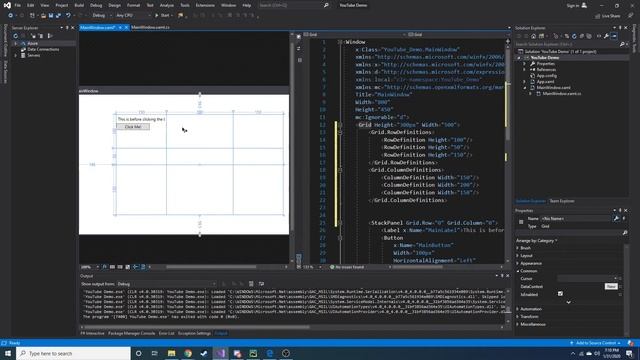Toggle word wrap icon in Output toolbar
Image resolution: width=640 pixels, height=360 pixels.
(262, 284)
